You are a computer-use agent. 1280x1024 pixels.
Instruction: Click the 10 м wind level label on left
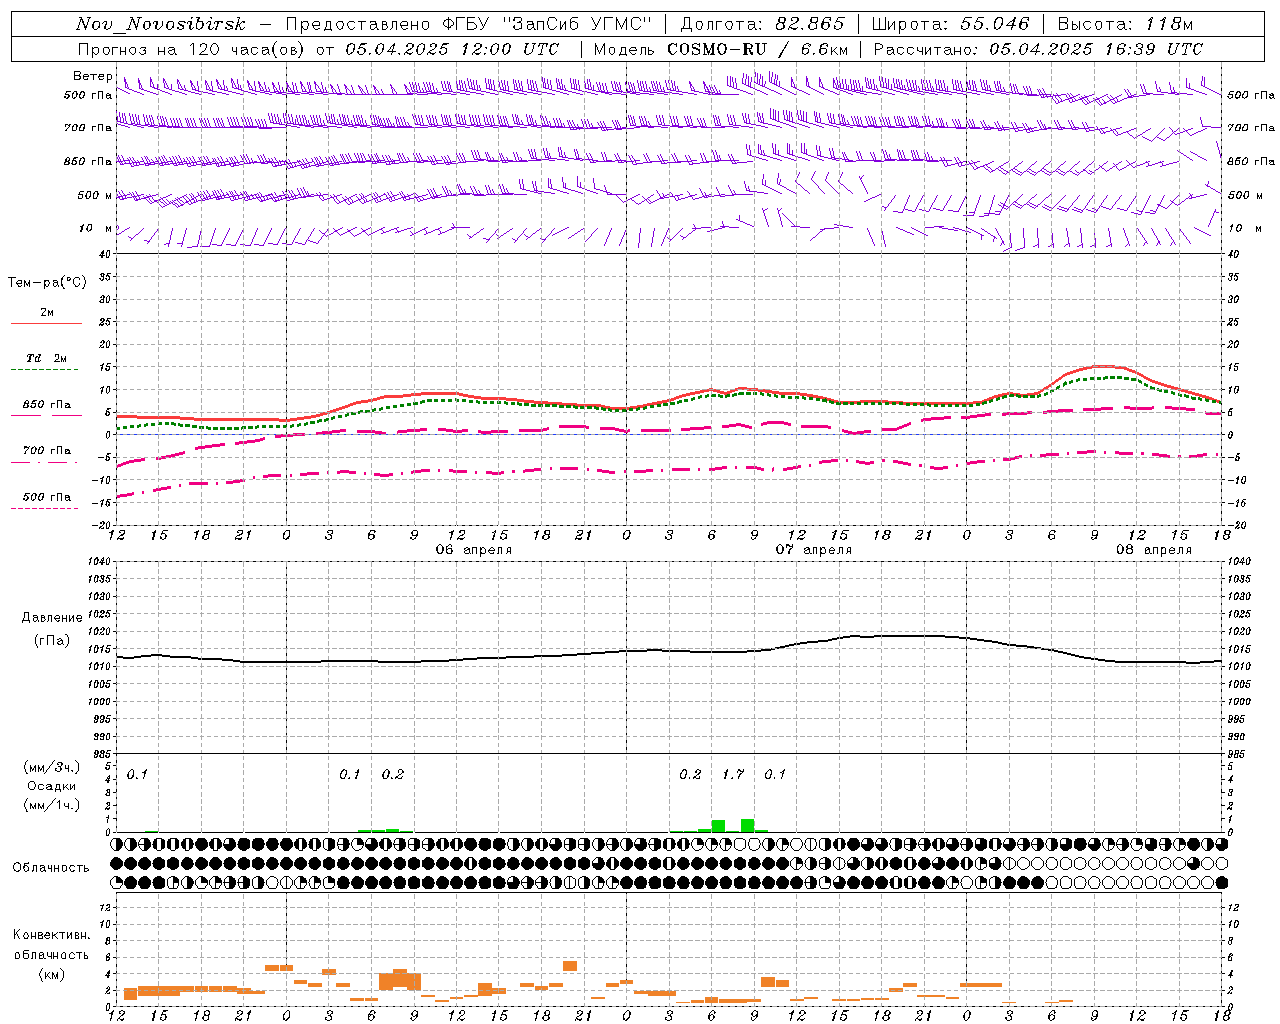click(x=96, y=228)
